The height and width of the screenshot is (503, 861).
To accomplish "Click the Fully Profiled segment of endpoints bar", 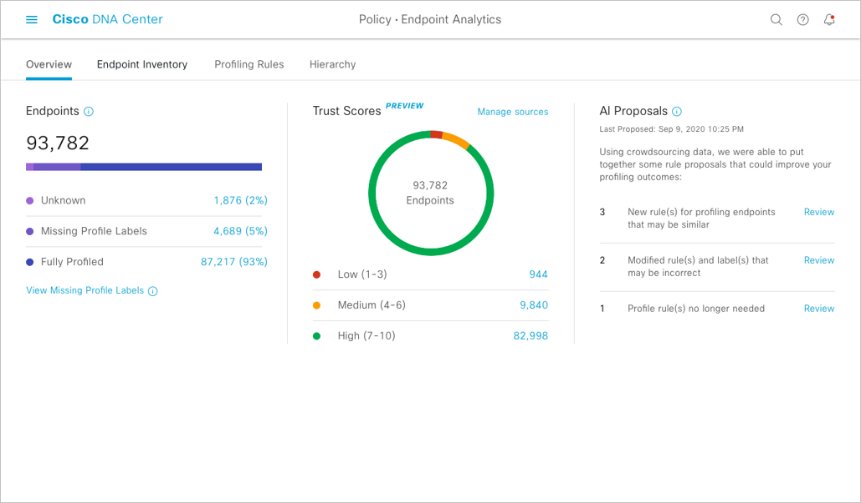I will click(170, 167).
